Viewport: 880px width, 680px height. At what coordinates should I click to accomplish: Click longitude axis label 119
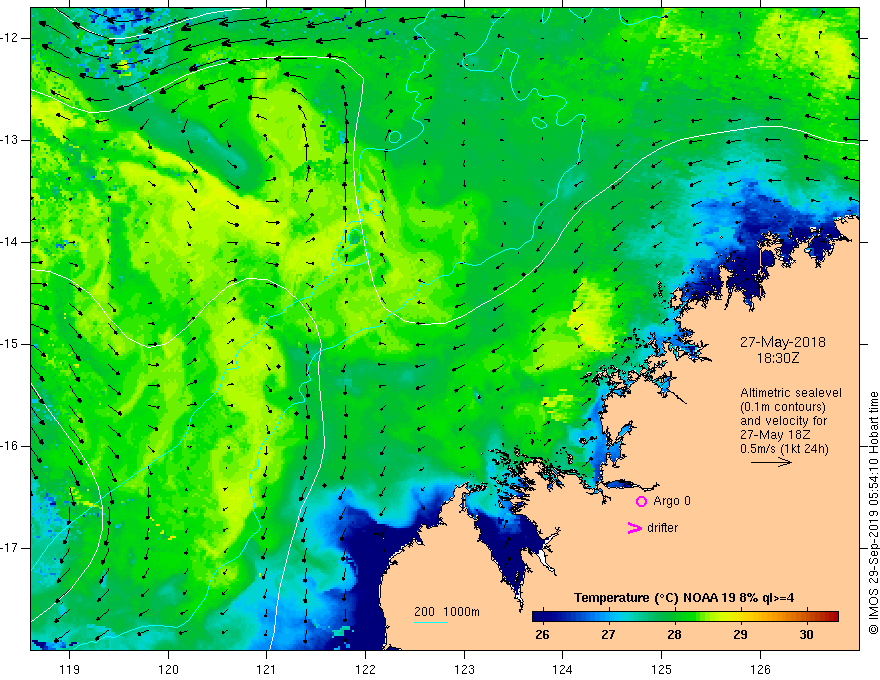70,669
